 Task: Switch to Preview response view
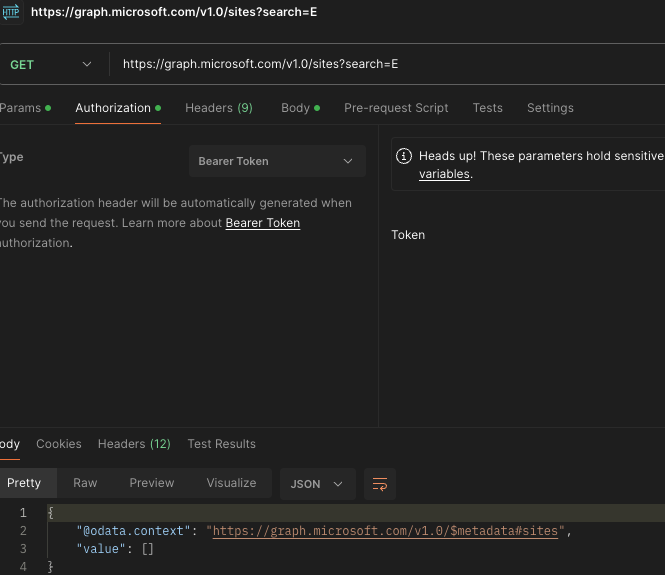(x=151, y=483)
